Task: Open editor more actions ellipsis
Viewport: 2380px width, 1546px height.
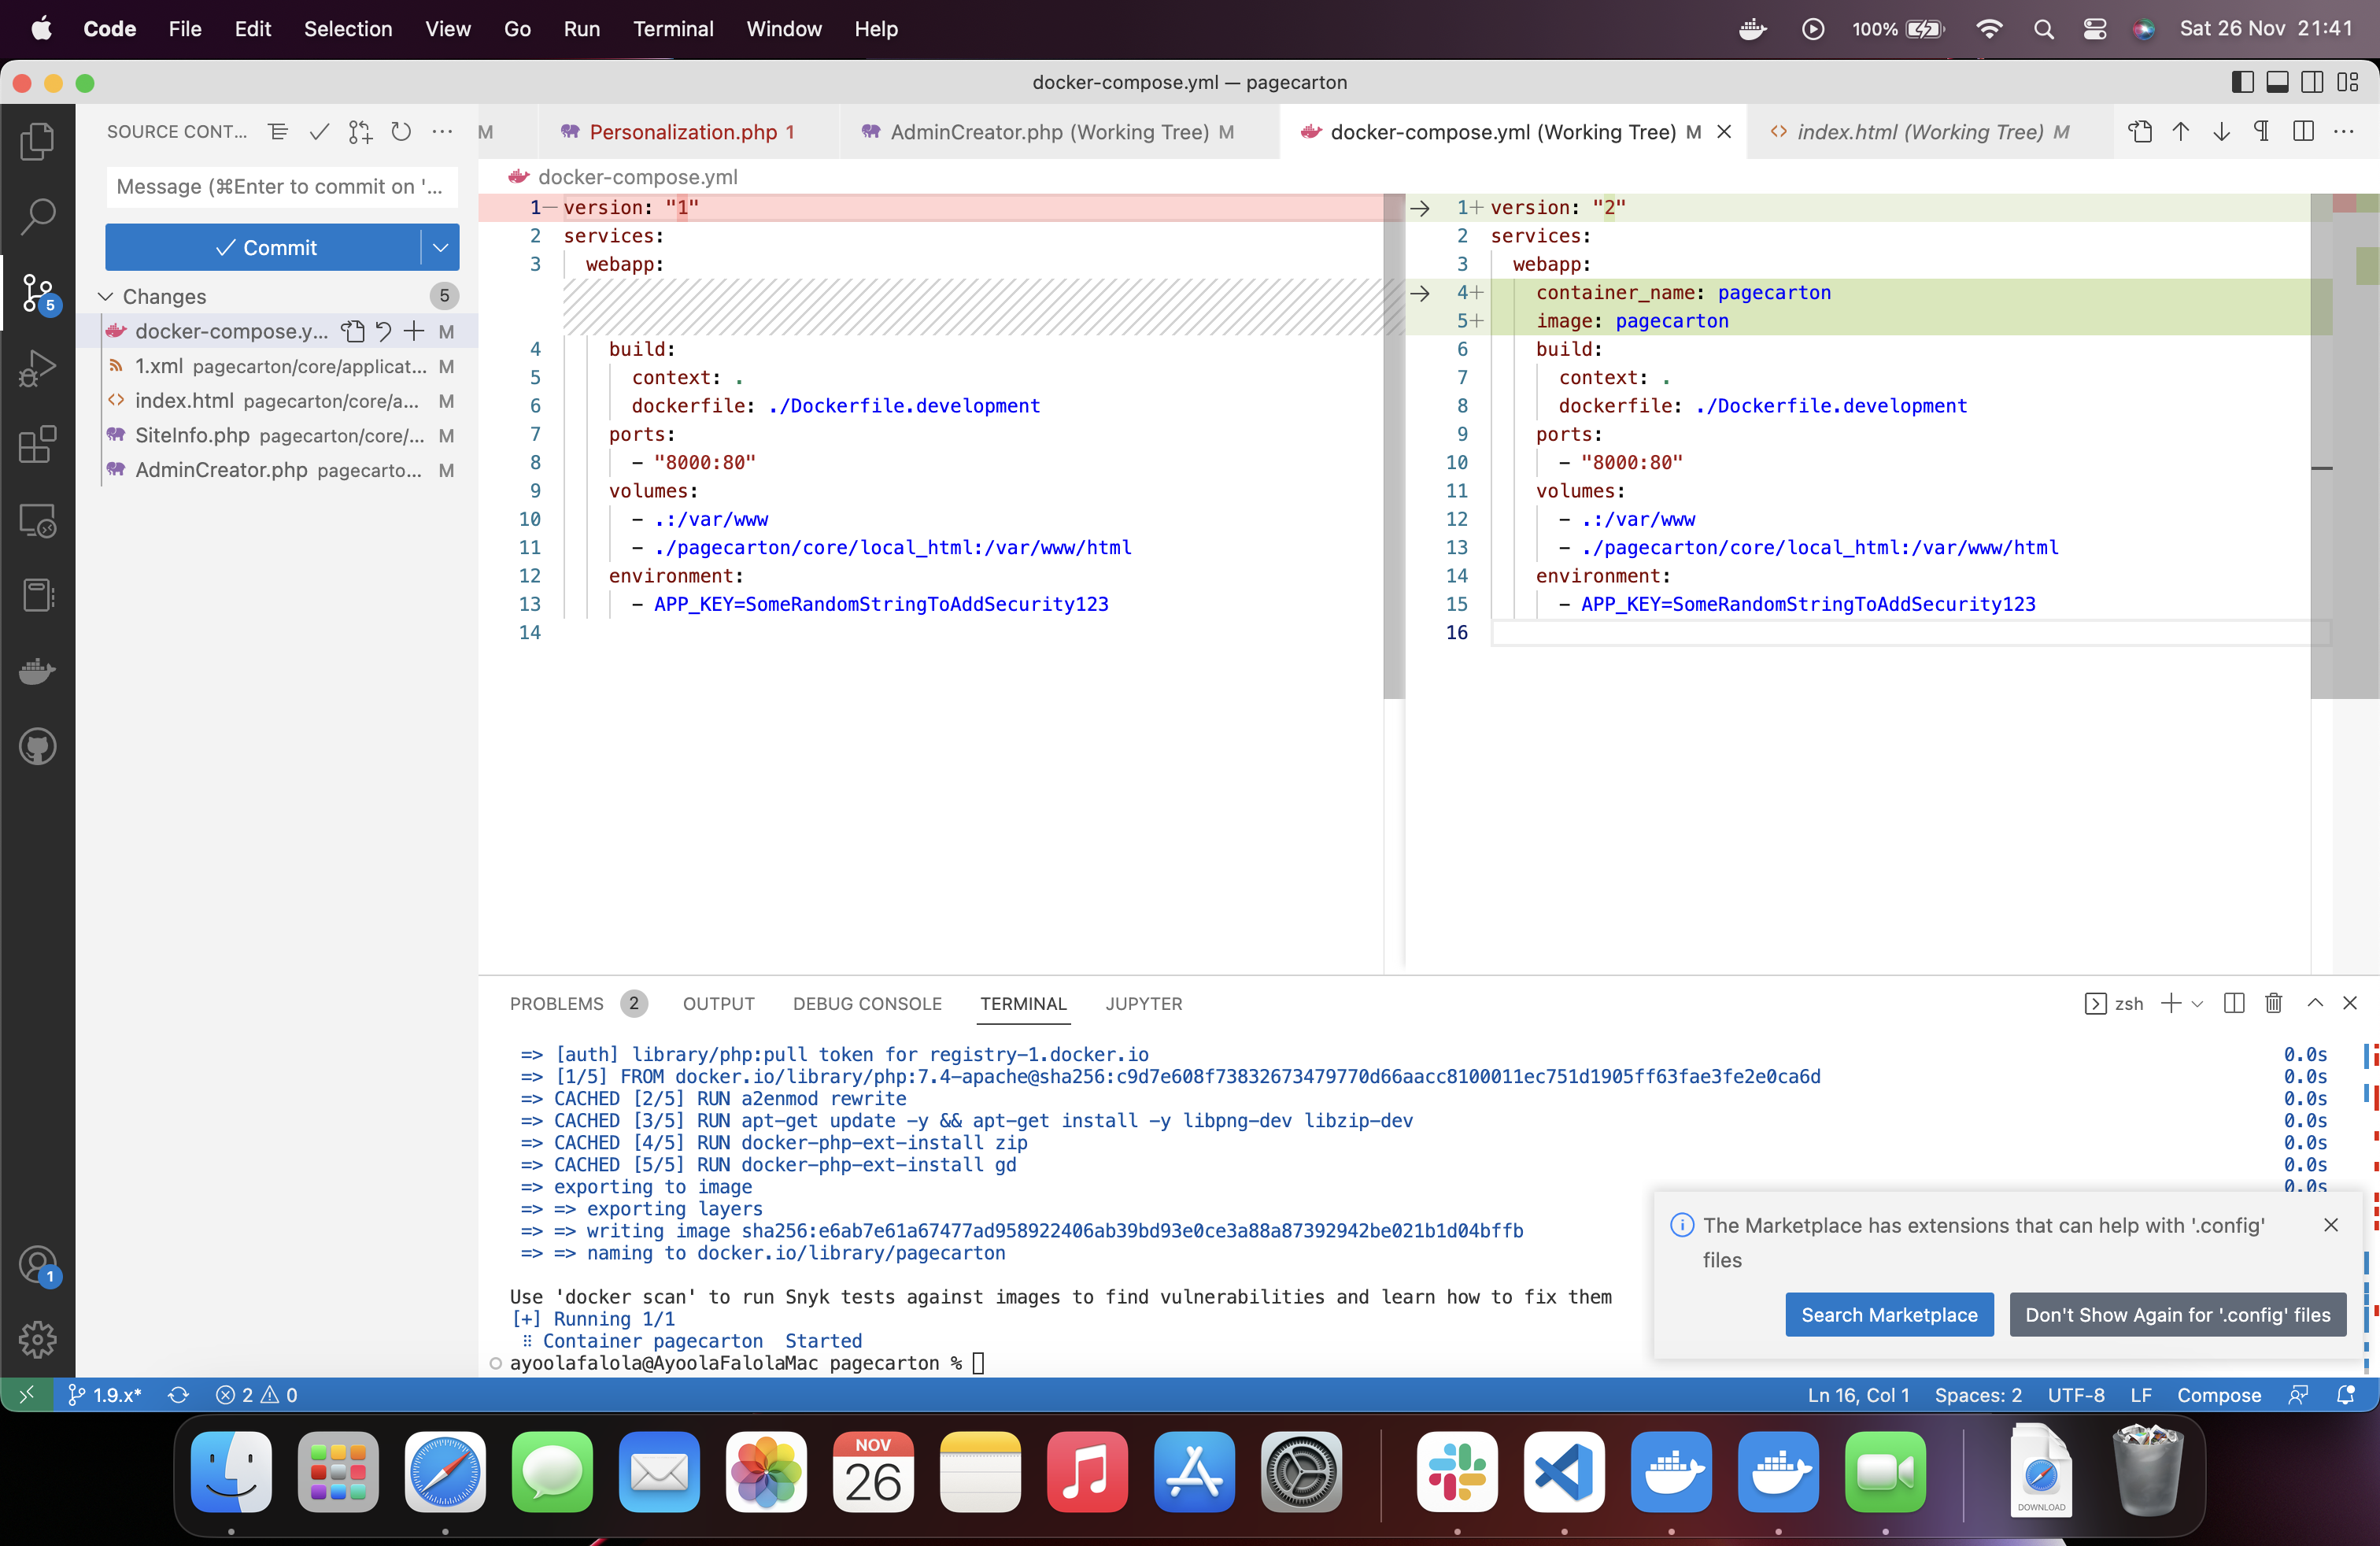Action: [x=2344, y=132]
